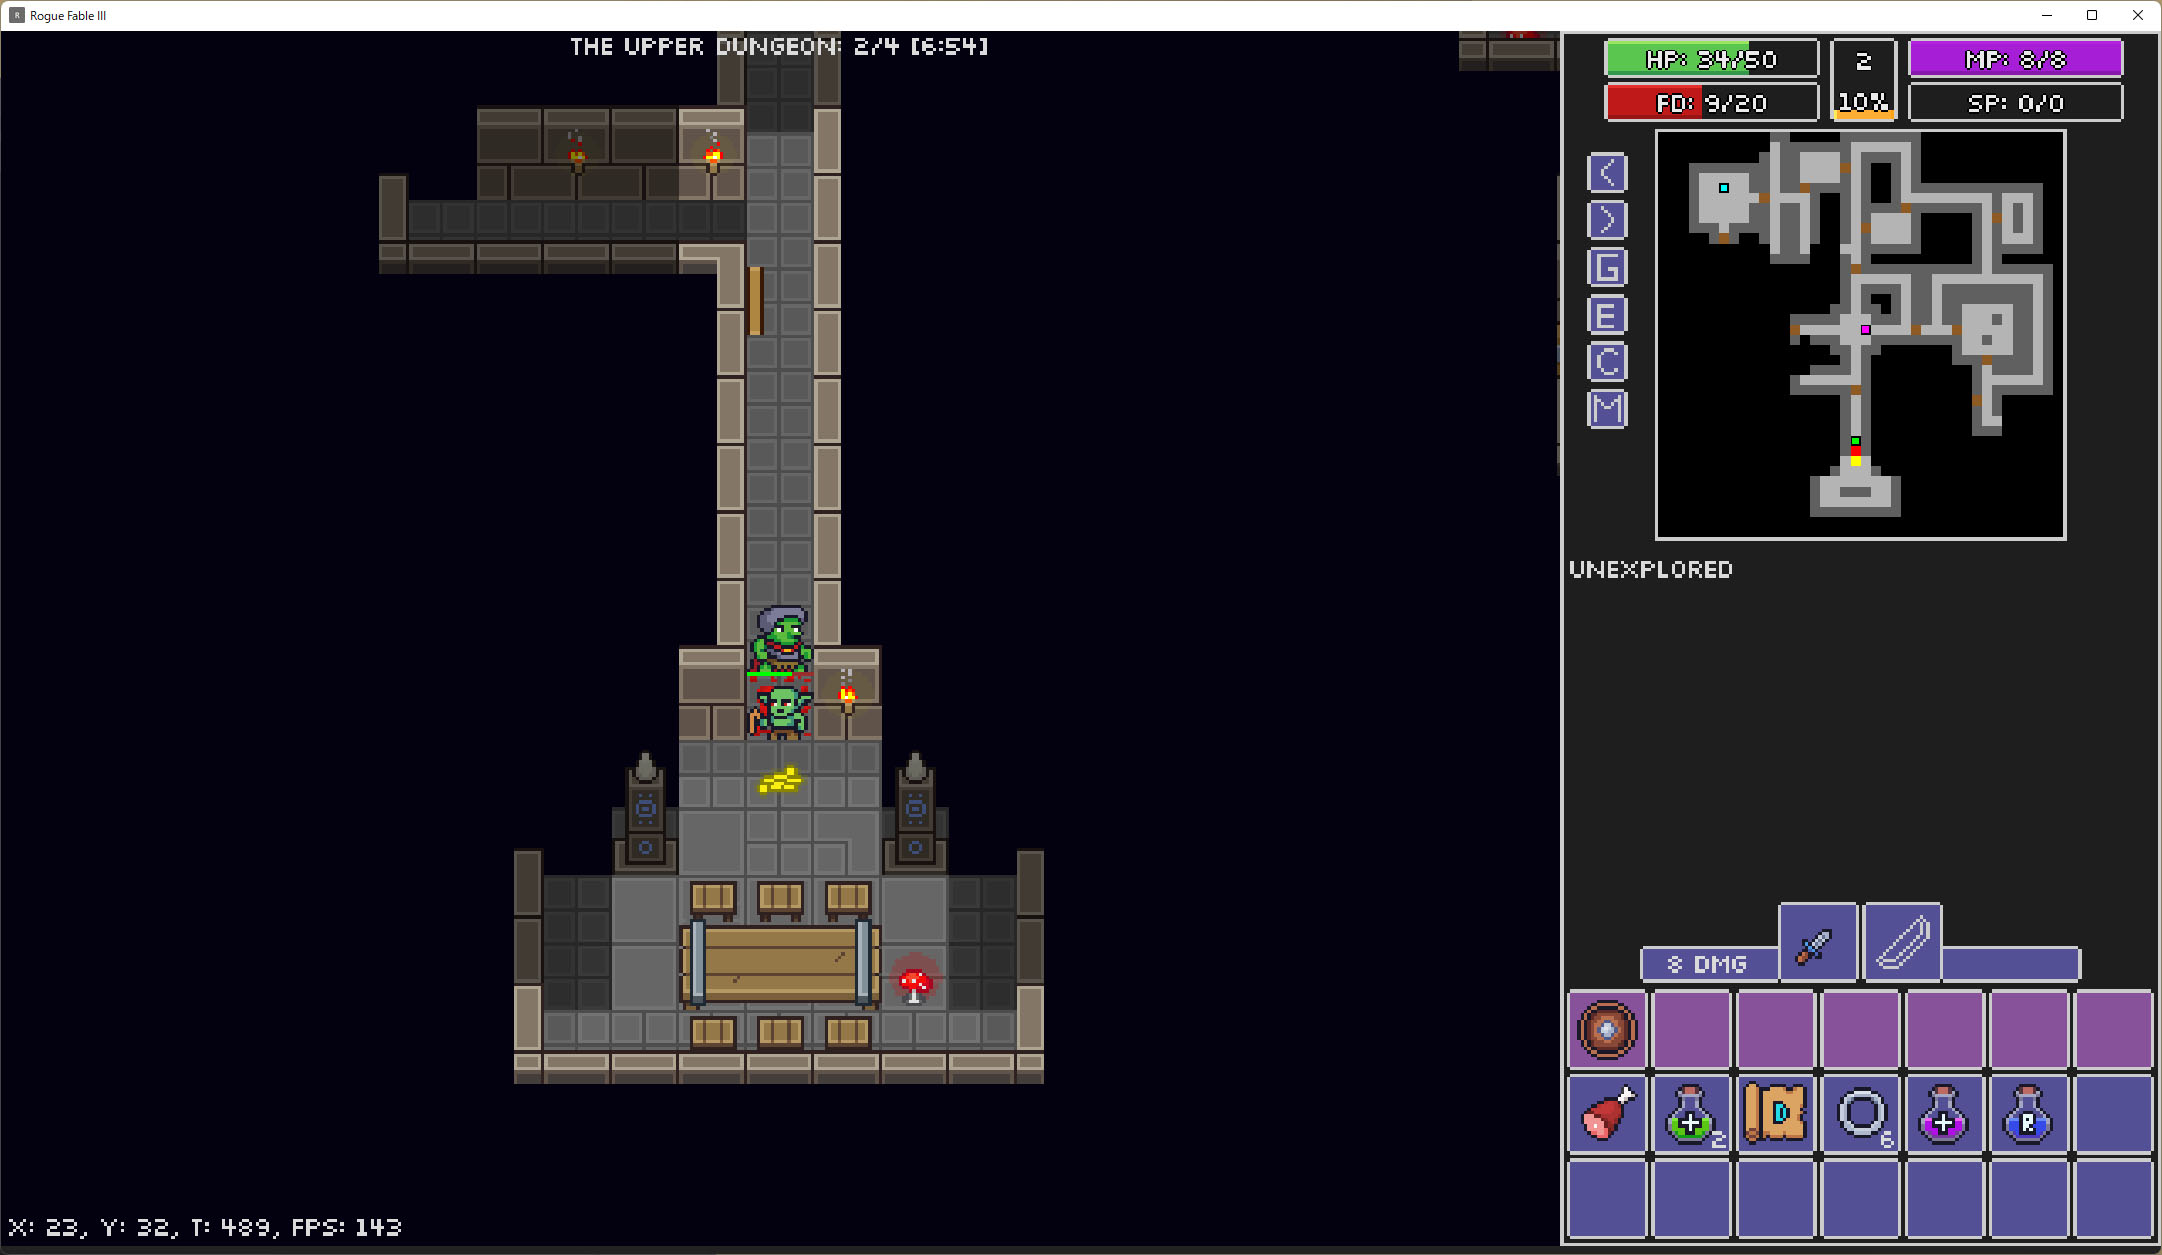2162x1255 pixels.
Task: Use the green healing potion
Action: coord(1690,1114)
